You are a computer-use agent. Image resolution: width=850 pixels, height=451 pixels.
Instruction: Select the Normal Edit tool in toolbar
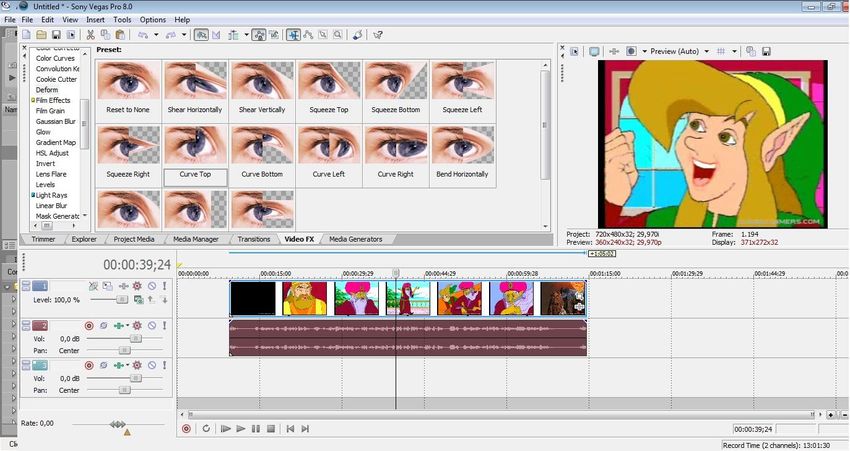click(293, 35)
